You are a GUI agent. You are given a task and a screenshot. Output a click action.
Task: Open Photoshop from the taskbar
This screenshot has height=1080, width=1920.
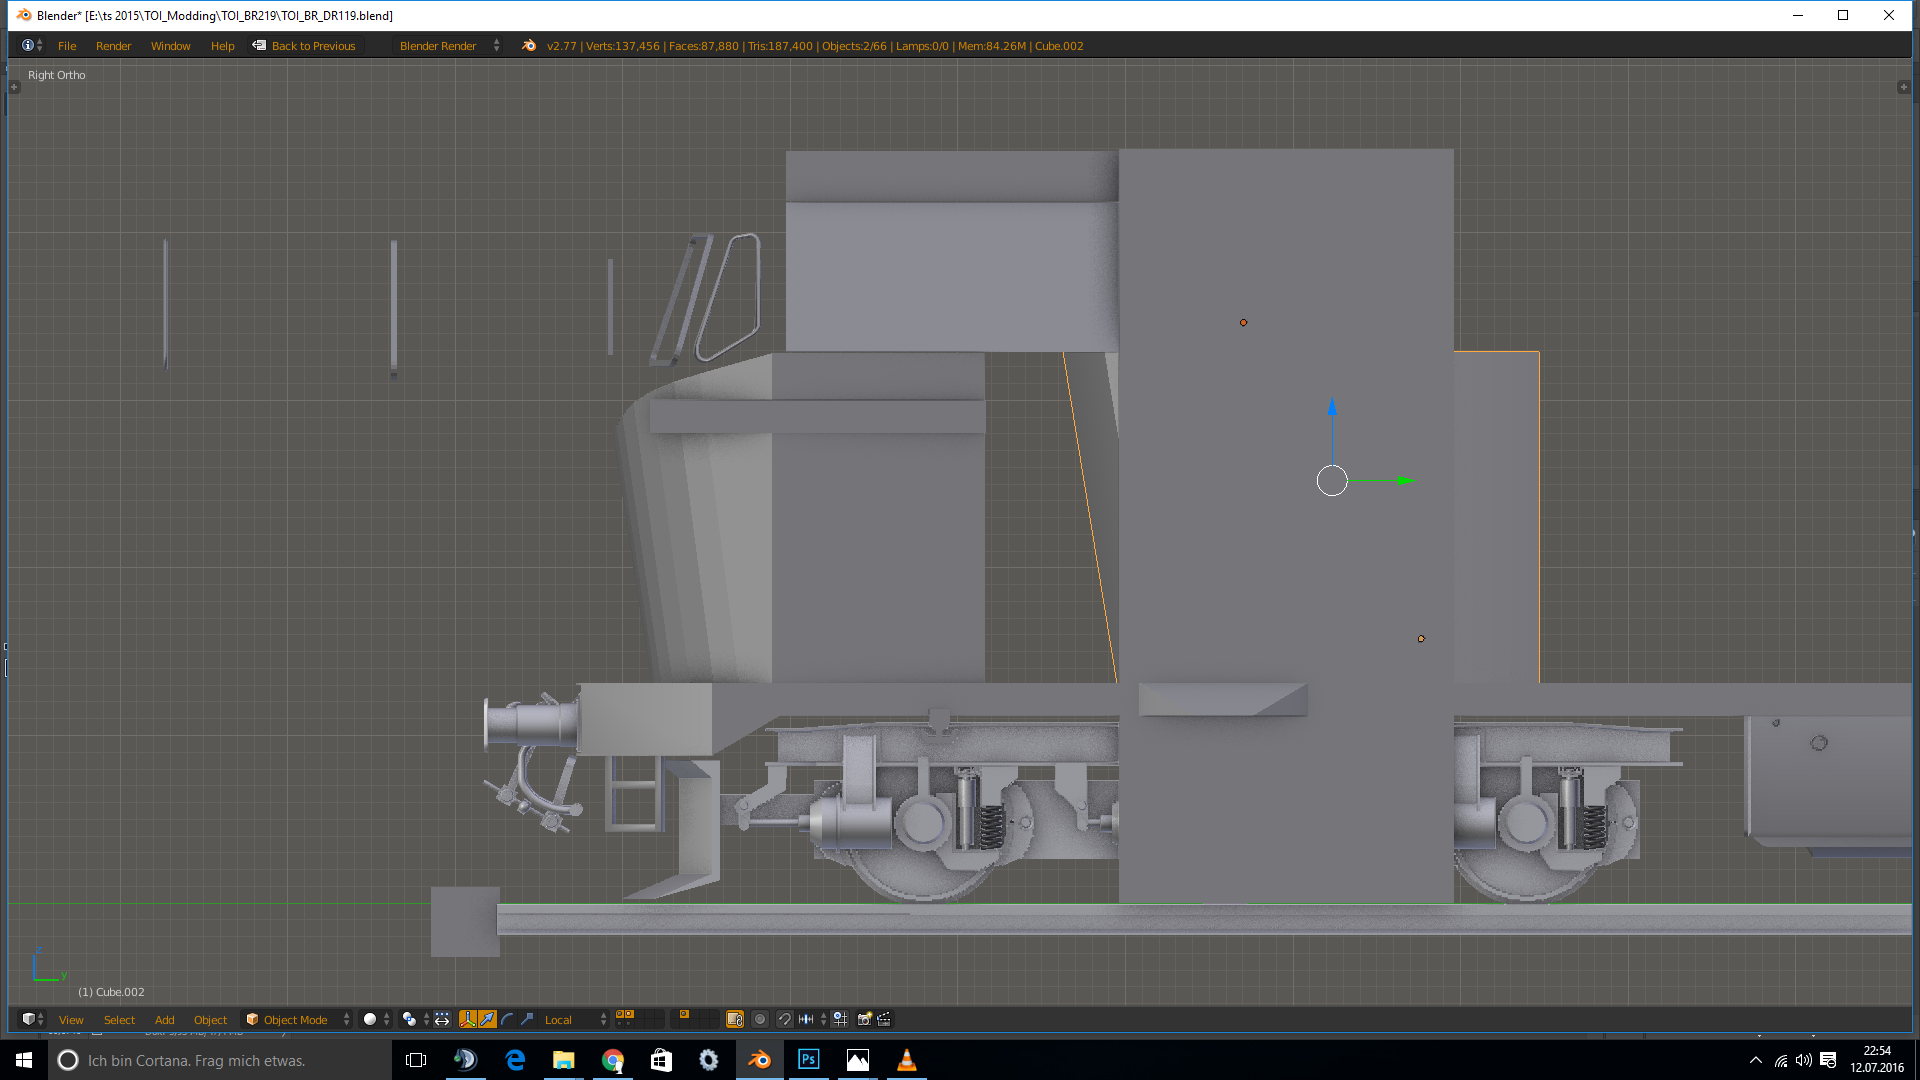(808, 1060)
